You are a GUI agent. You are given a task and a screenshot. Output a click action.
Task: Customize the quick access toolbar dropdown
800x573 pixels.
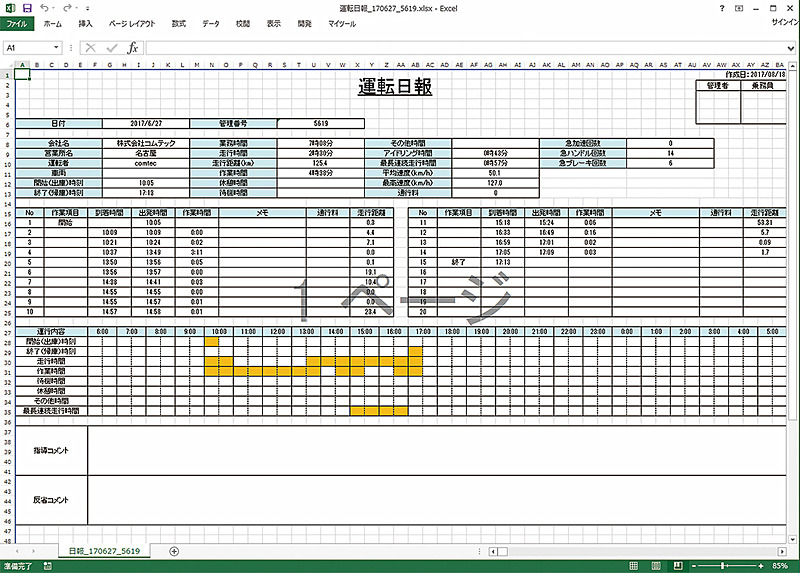(88, 9)
